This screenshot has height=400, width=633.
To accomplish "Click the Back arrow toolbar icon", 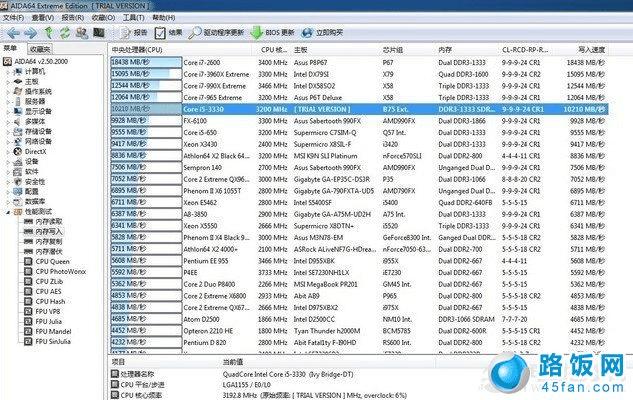I will point(14,33).
